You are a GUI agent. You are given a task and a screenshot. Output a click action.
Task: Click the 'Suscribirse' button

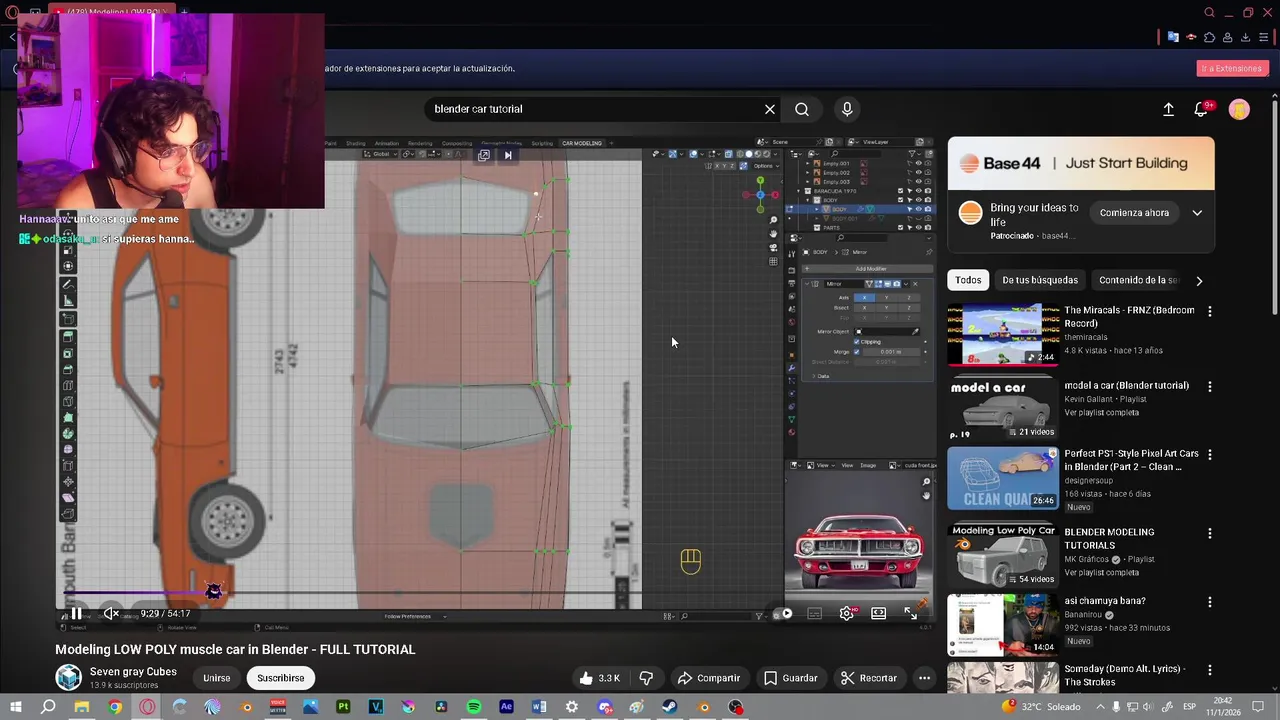click(x=281, y=678)
